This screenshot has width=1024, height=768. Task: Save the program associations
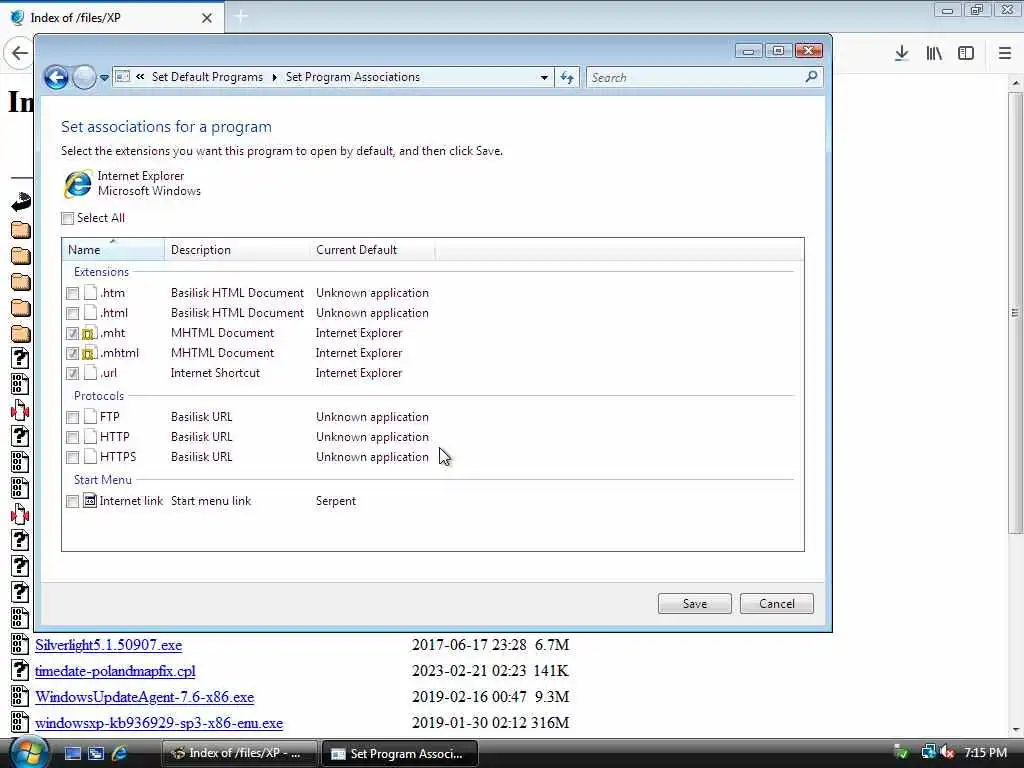pyautogui.click(x=694, y=603)
